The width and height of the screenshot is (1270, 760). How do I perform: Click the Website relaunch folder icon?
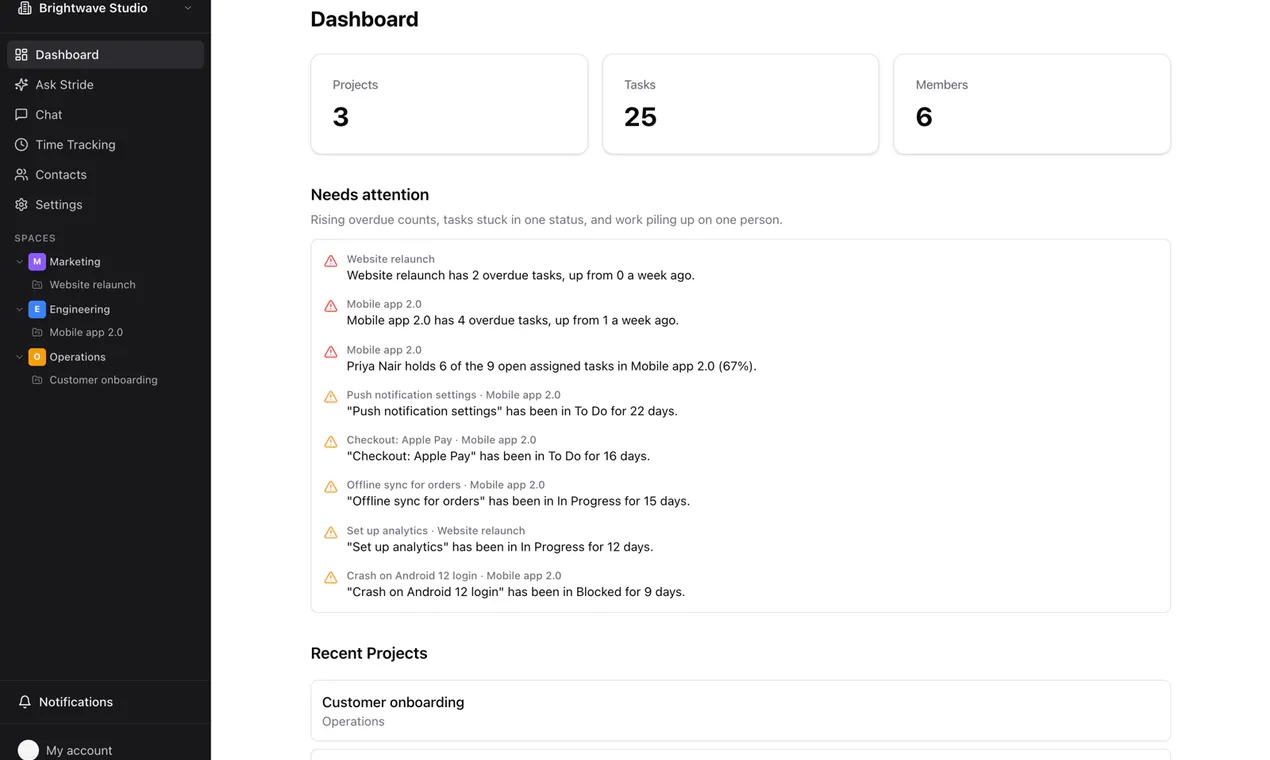(x=37, y=285)
